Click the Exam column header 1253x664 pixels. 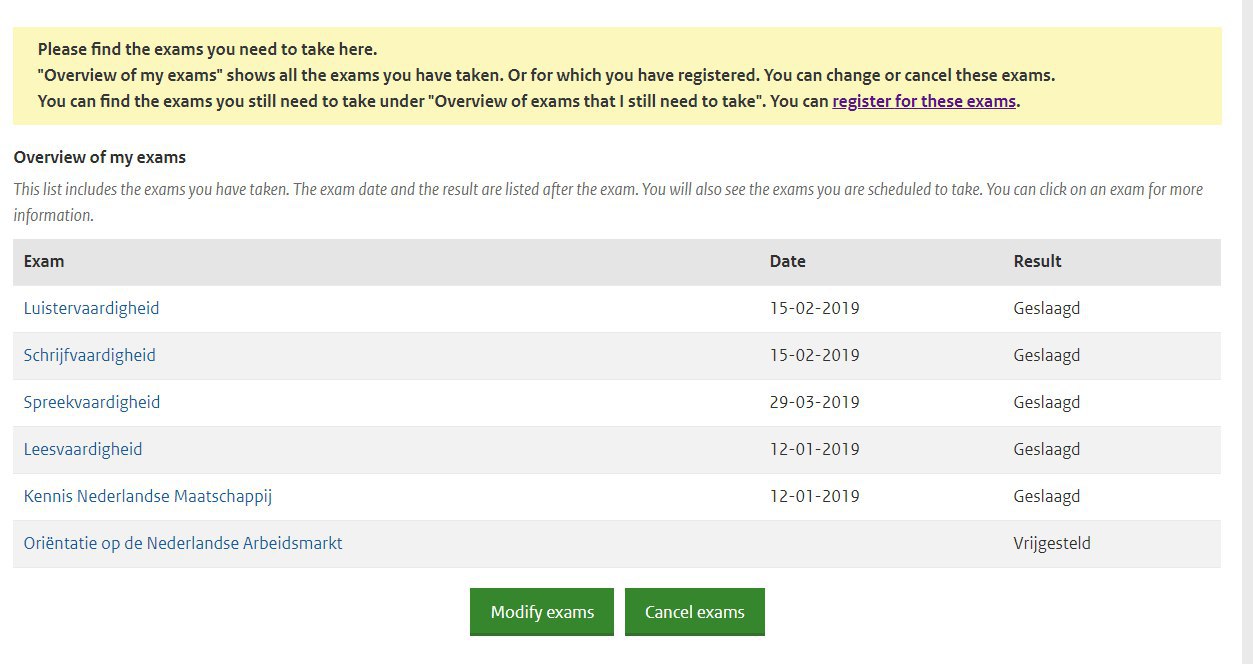click(44, 261)
